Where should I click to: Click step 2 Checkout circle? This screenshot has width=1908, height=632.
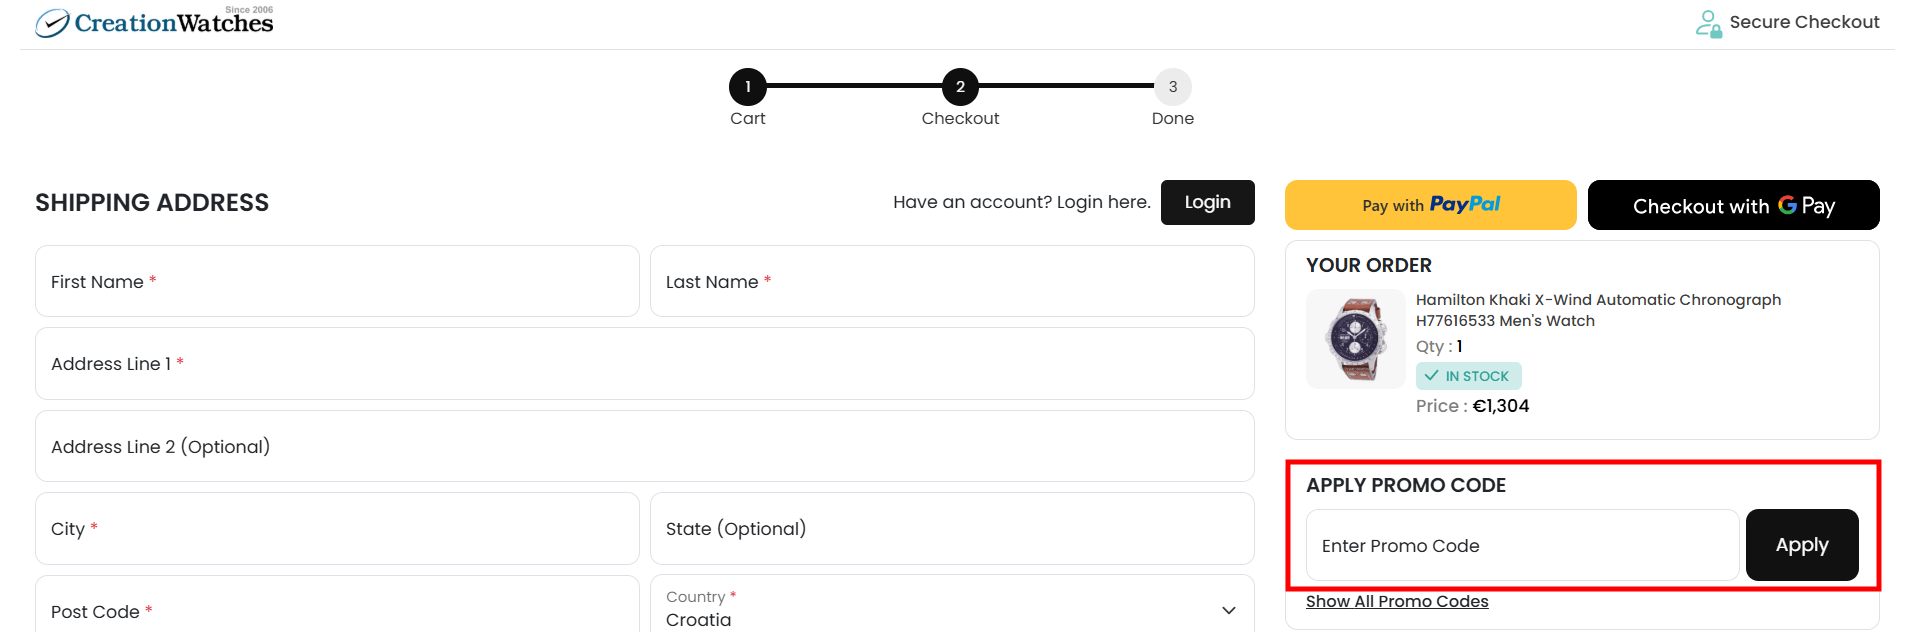[960, 87]
